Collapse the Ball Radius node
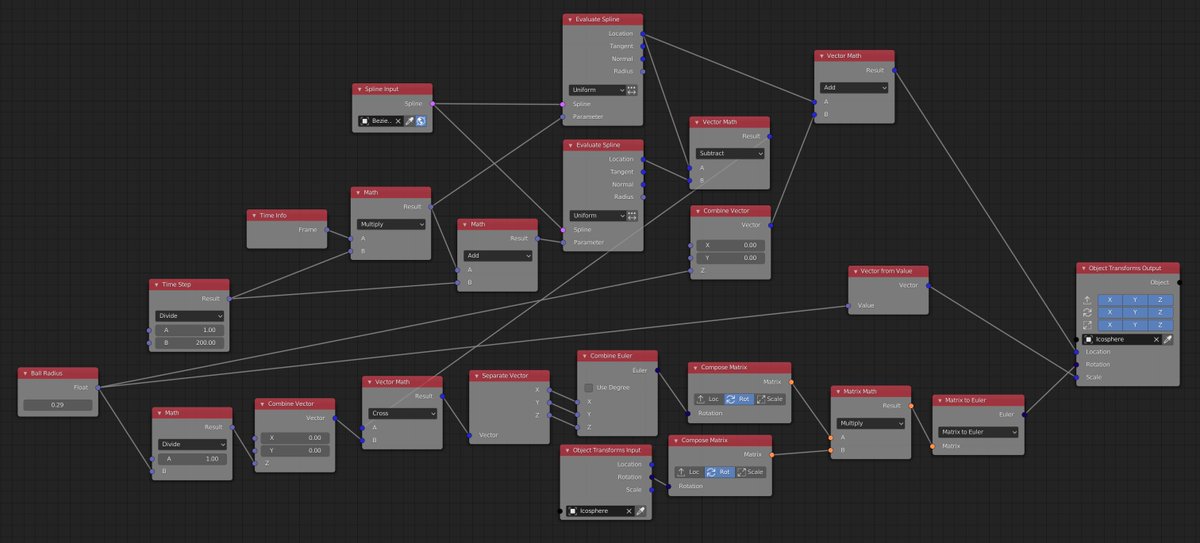 [24, 373]
